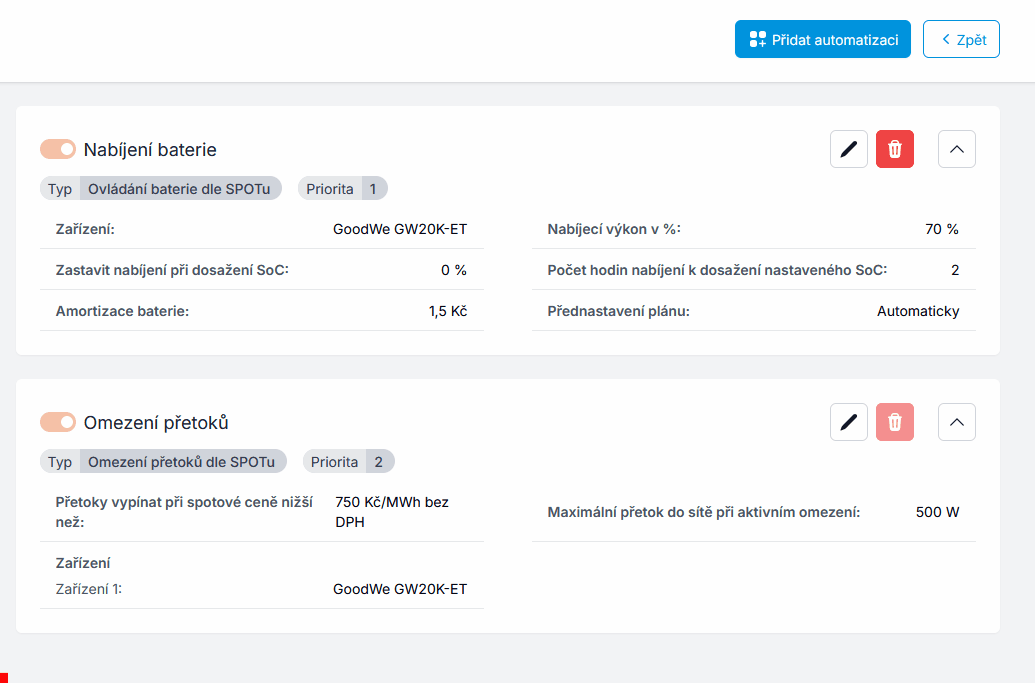This screenshot has width=1035, height=683.
Task: Toggle the Nabíjení baterie automation switch
Action: coord(58,149)
